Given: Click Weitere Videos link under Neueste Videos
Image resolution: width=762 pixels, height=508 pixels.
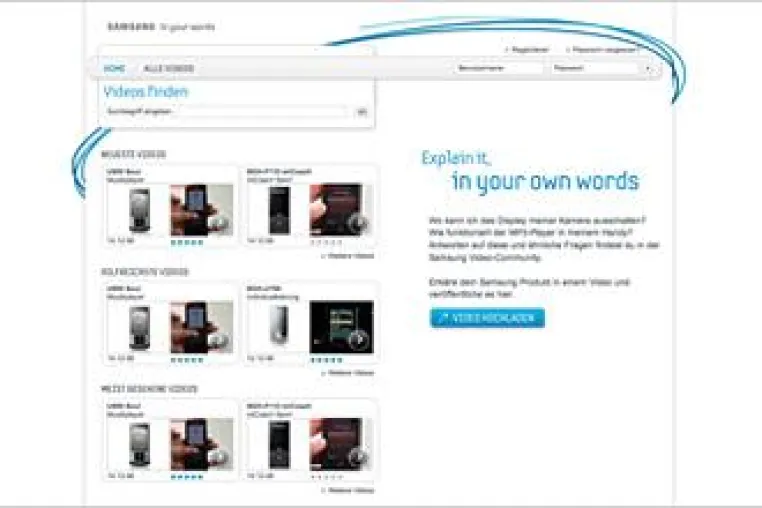Looking at the screenshot, I should 348,256.
